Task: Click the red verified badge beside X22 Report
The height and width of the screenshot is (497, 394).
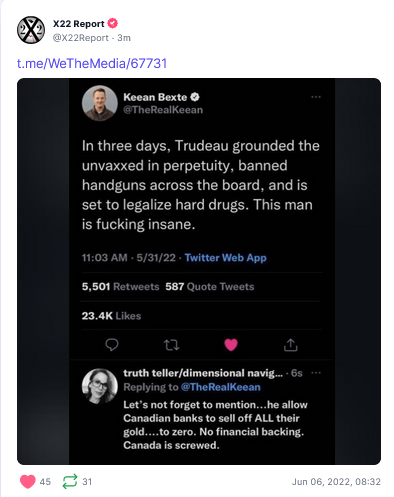Action: pyautogui.click(x=113, y=23)
